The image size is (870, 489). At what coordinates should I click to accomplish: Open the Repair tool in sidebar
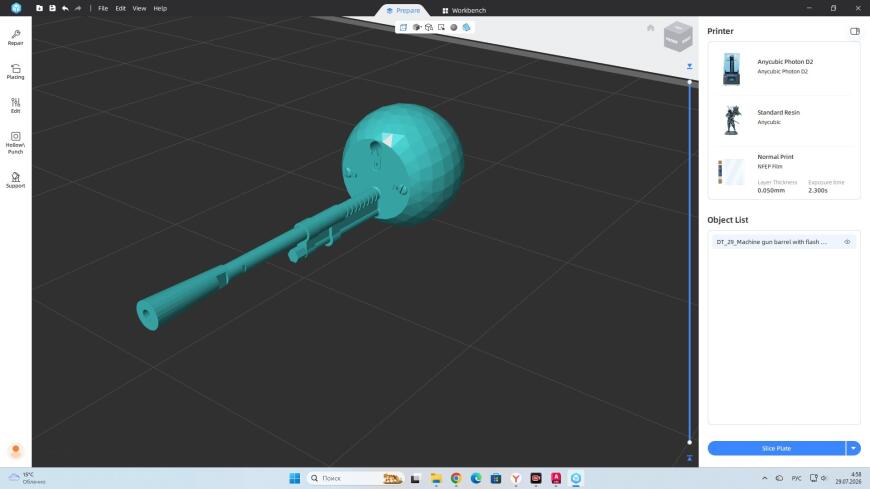(x=16, y=37)
